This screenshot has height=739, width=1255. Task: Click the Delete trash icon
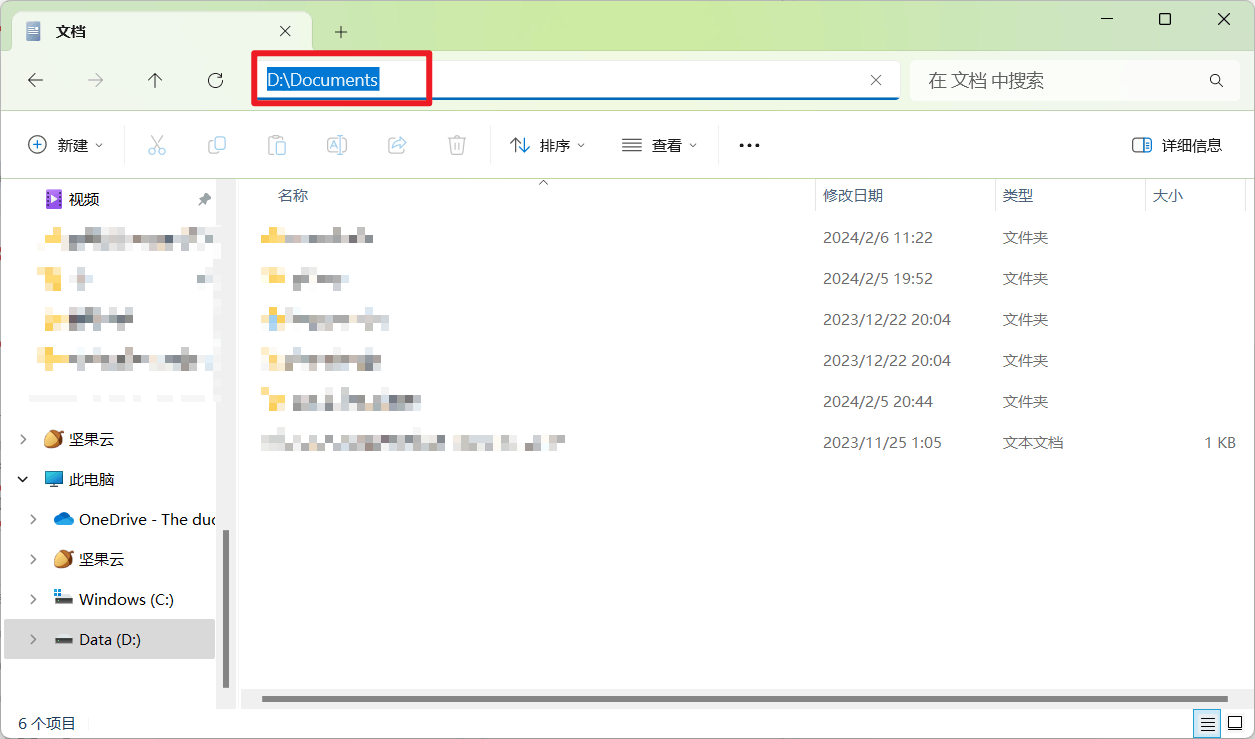[x=457, y=145]
